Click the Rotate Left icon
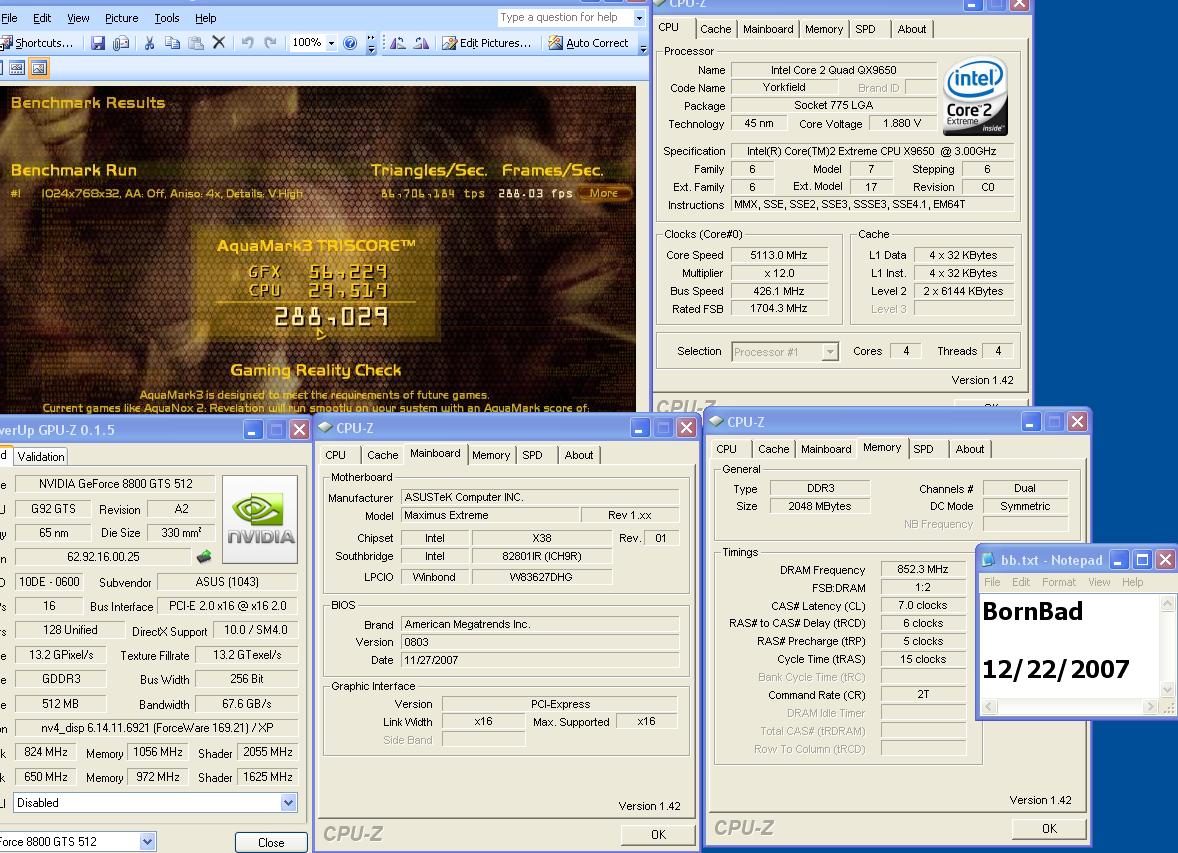This screenshot has height=853, width=1178. tap(398, 43)
